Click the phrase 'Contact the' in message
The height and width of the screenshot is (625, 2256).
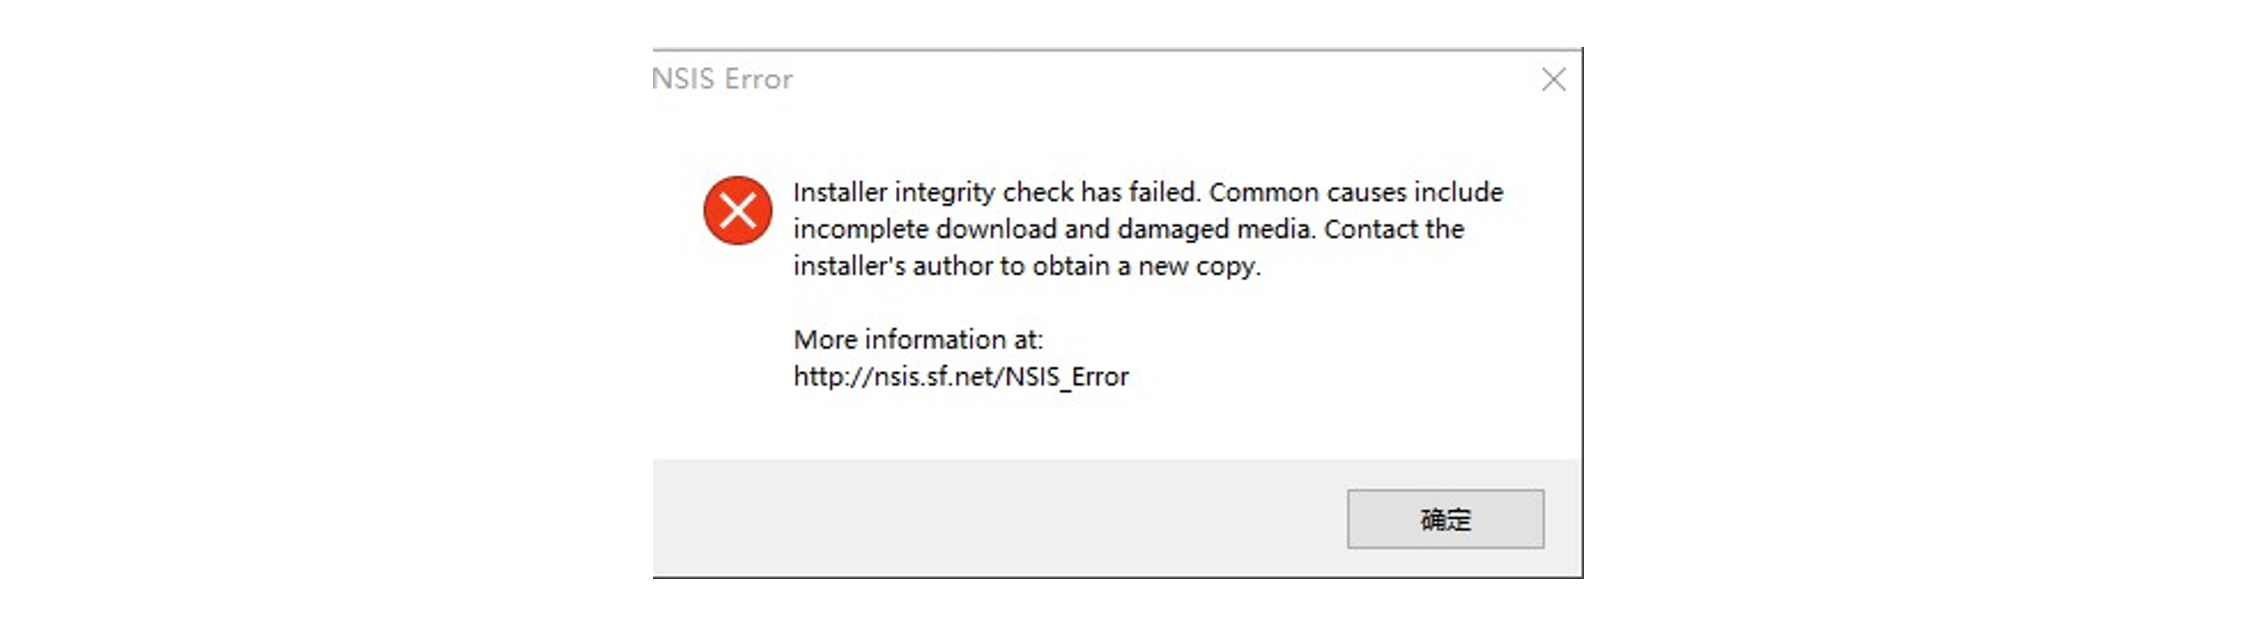pos(1394,229)
